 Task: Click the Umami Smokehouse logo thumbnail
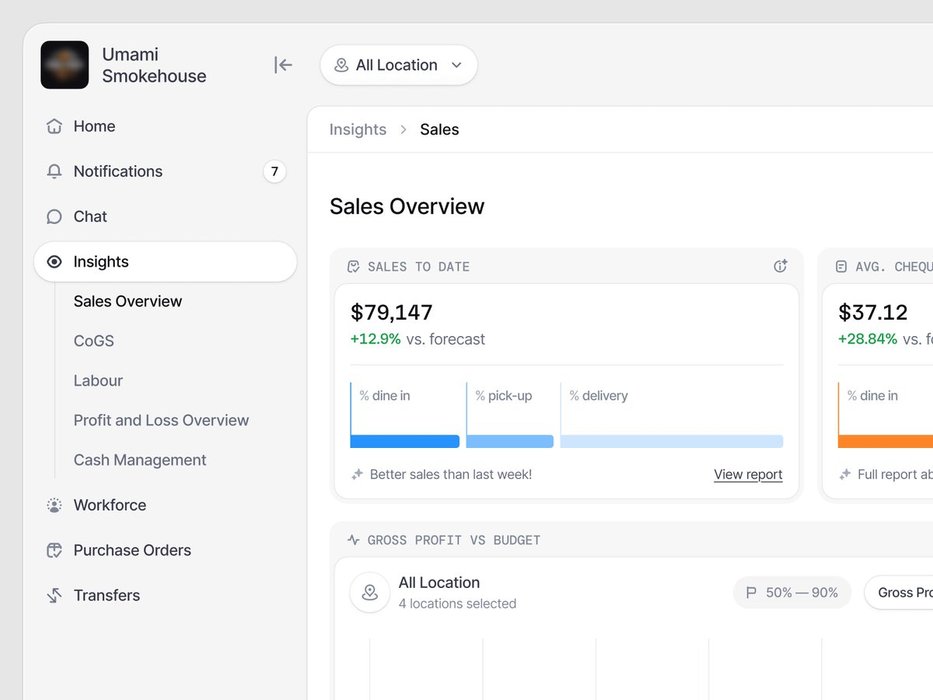(65, 65)
